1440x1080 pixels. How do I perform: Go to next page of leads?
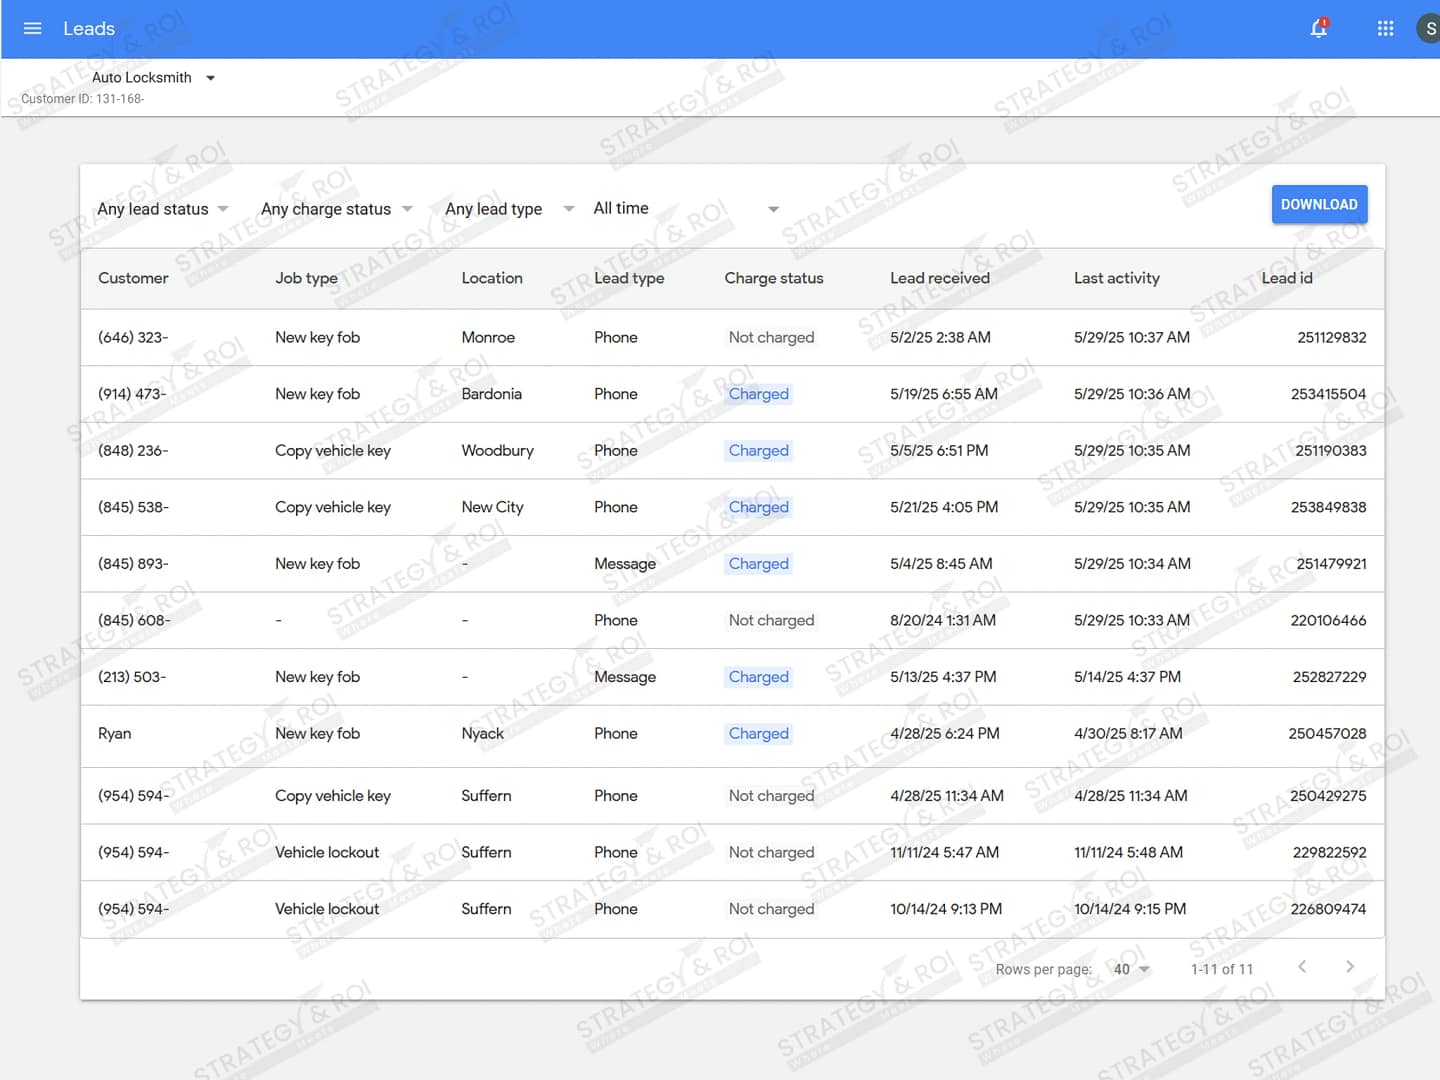click(x=1349, y=967)
